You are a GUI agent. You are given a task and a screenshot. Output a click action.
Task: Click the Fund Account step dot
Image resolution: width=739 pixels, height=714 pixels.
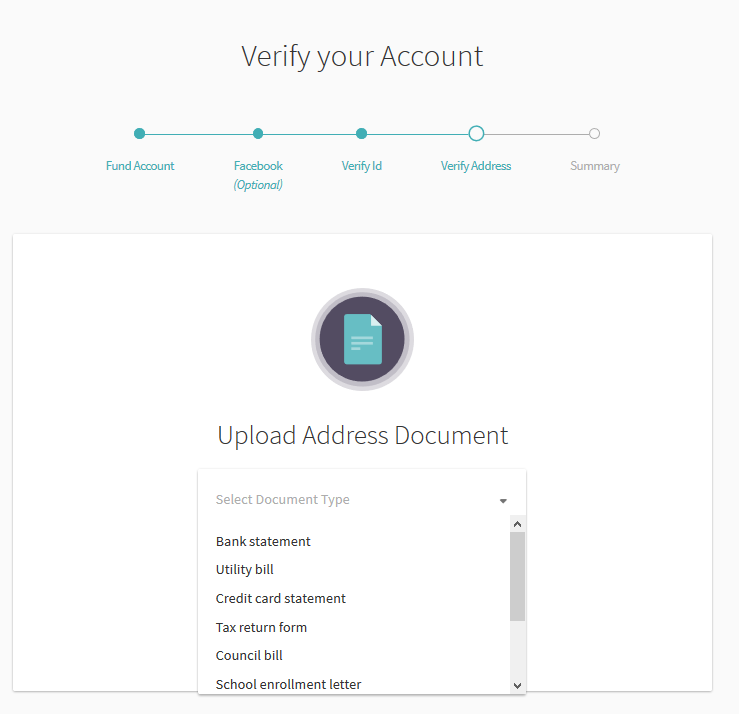pyautogui.click(x=140, y=134)
